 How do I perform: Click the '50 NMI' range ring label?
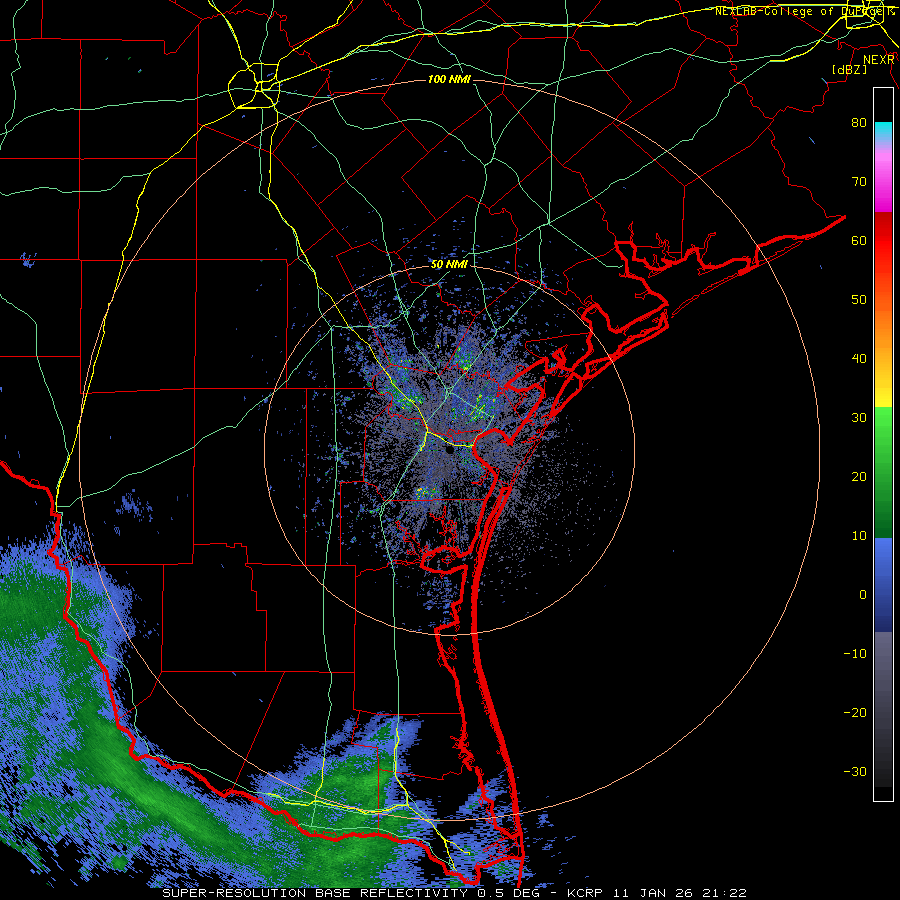tap(449, 265)
